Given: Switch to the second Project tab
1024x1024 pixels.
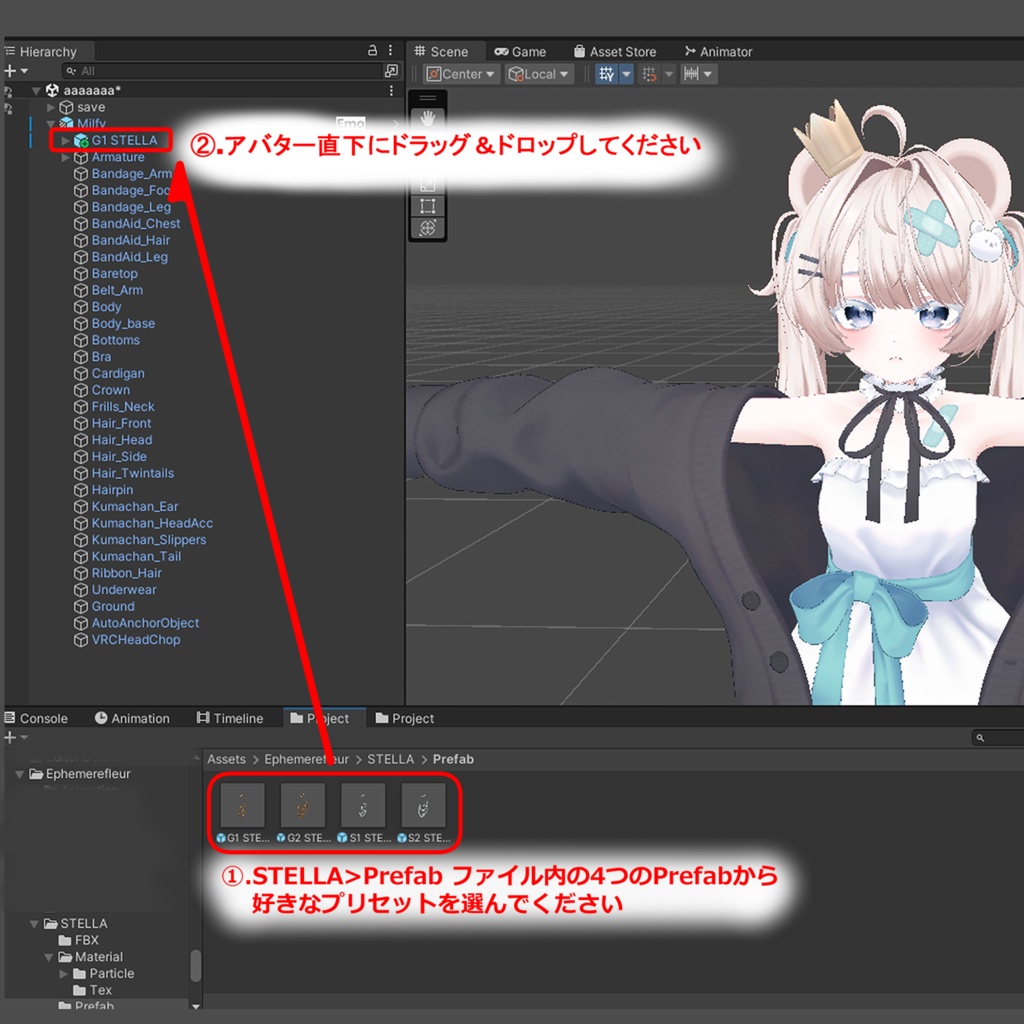Looking at the screenshot, I should coord(405,718).
